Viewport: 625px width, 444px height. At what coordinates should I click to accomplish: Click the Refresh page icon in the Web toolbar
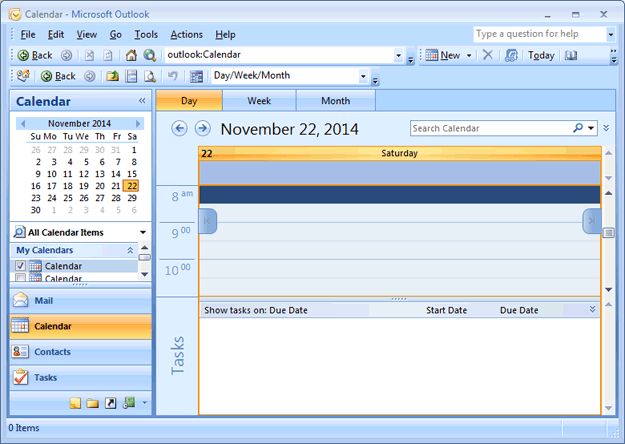point(108,55)
